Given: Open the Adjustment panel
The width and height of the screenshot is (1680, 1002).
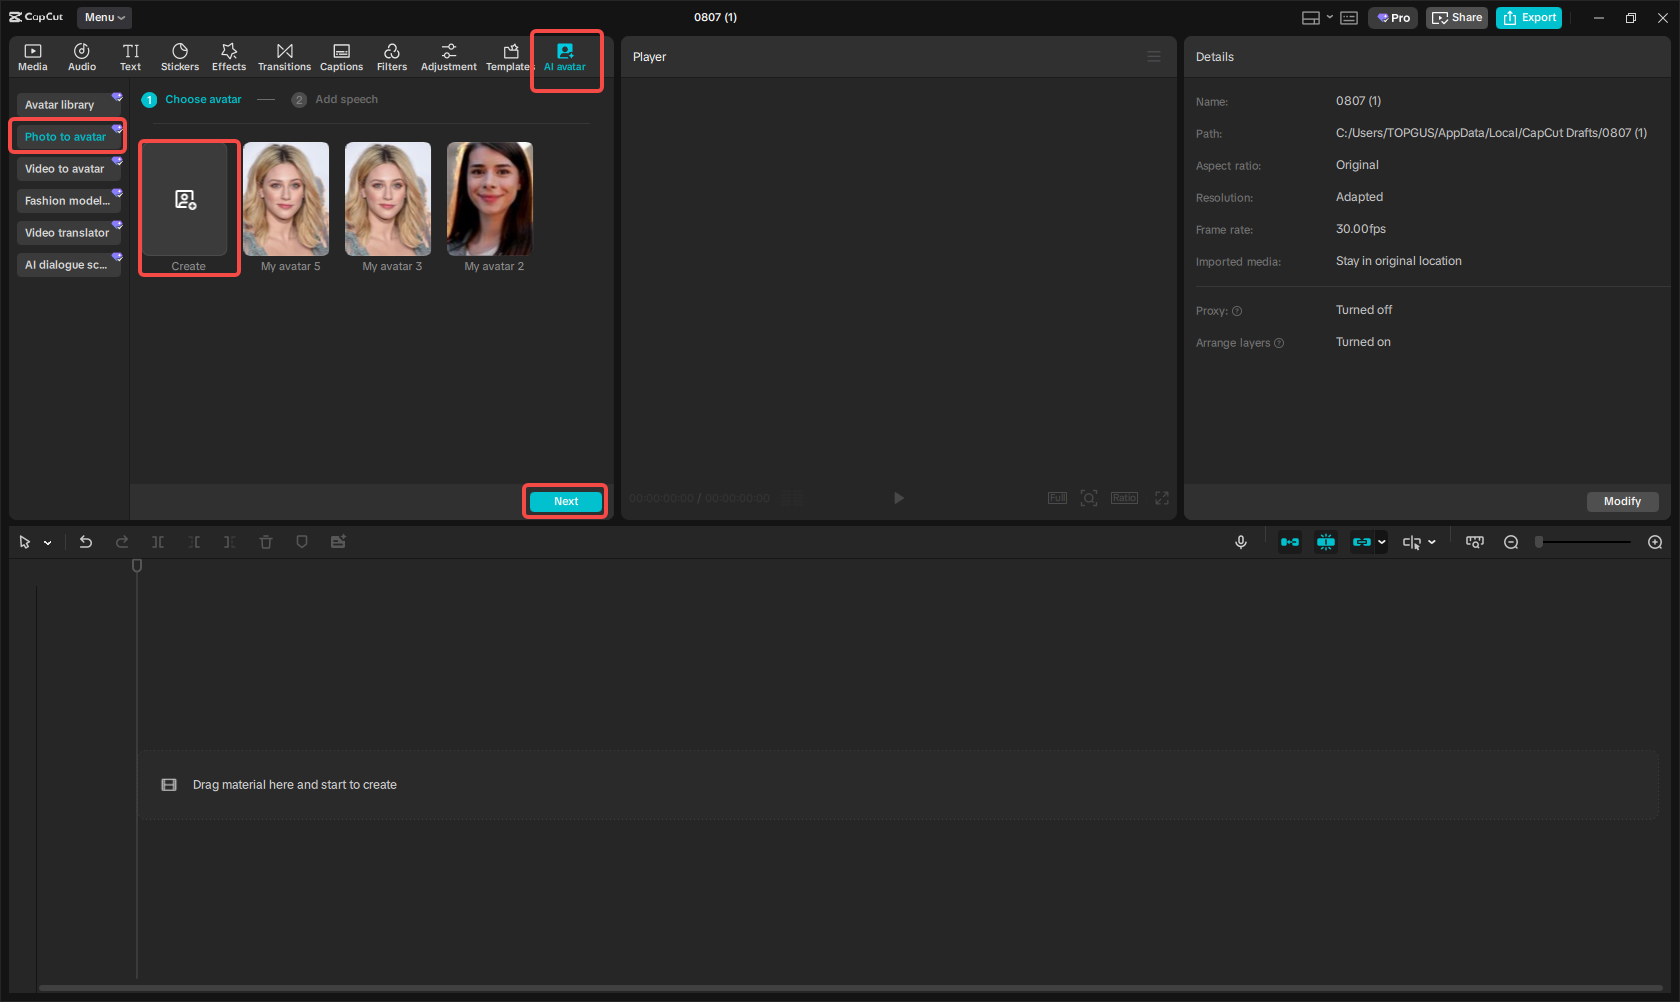Looking at the screenshot, I should pyautogui.click(x=449, y=57).
